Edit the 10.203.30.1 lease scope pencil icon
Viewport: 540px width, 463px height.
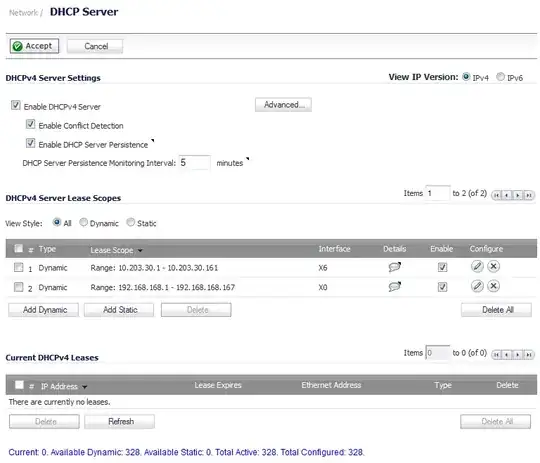click(477, 267)
